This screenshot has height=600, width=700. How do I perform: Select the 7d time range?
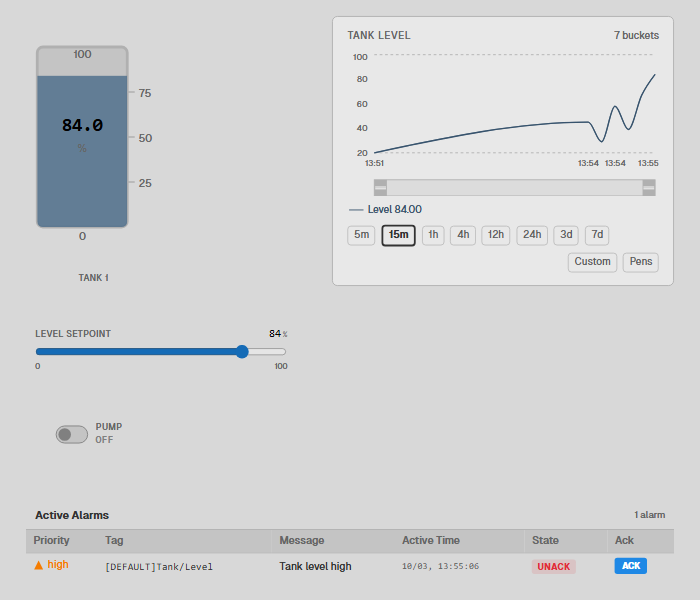coord(597,235)
